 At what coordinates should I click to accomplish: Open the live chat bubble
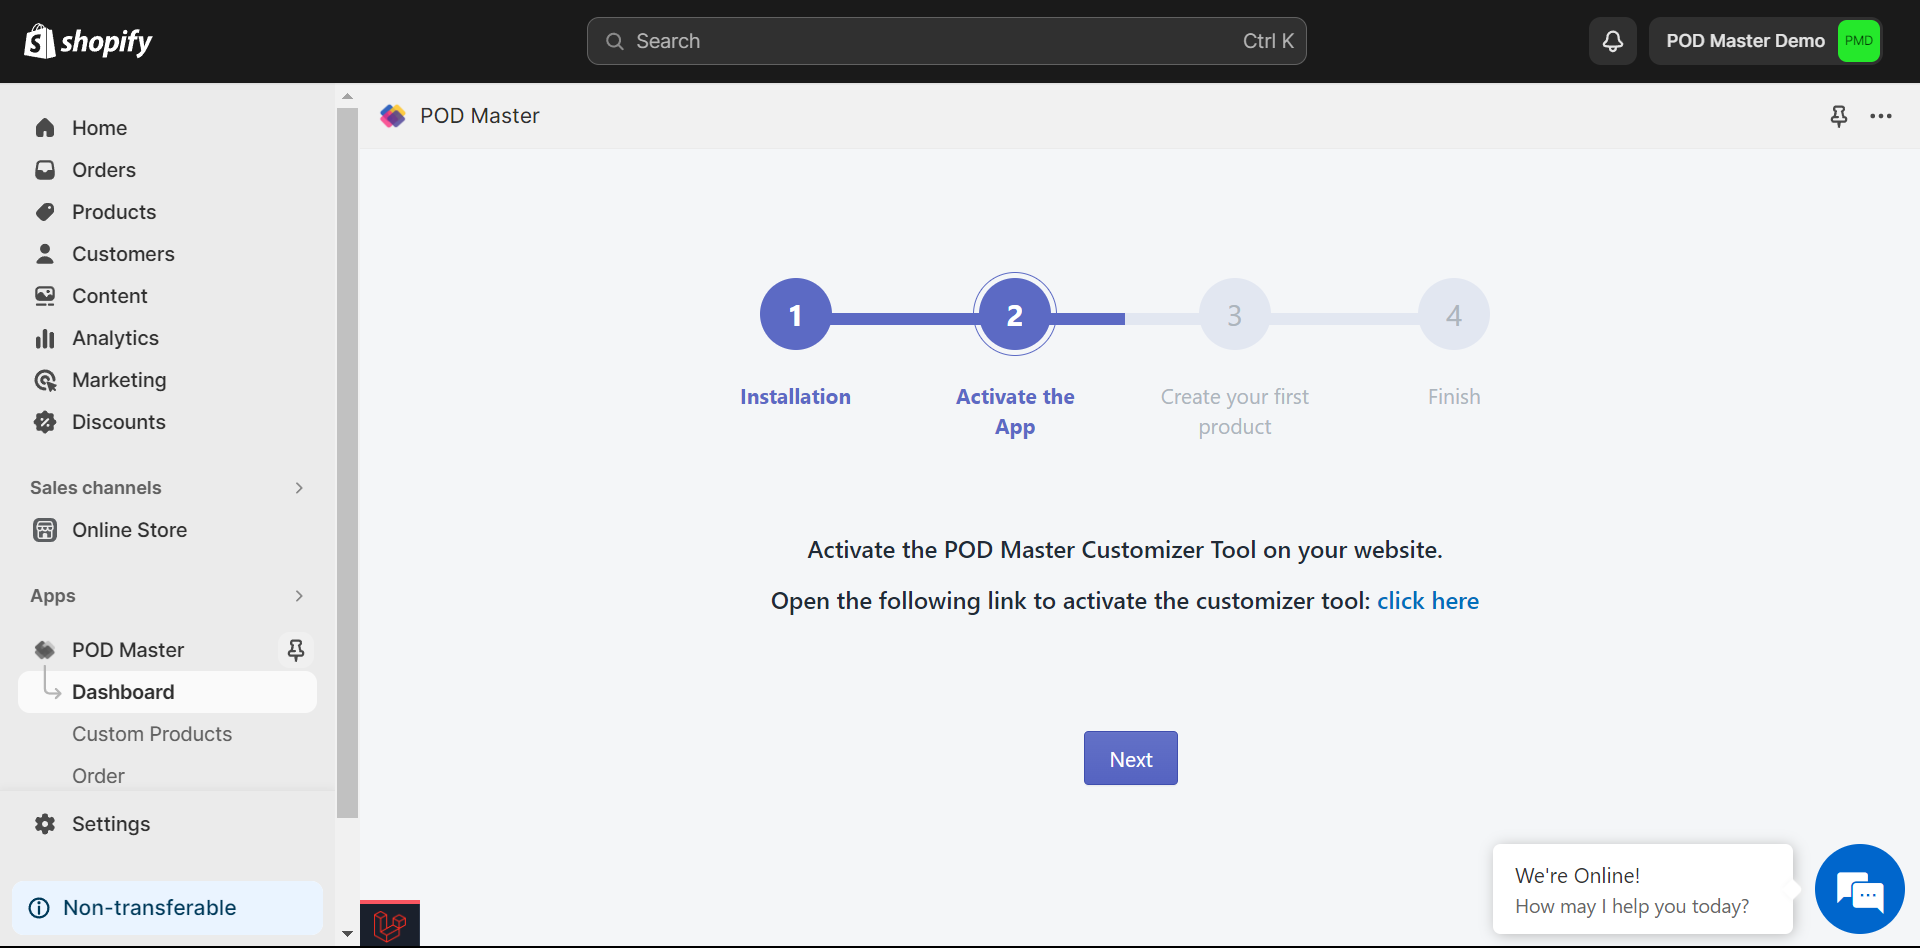(x=1859, y=889)
